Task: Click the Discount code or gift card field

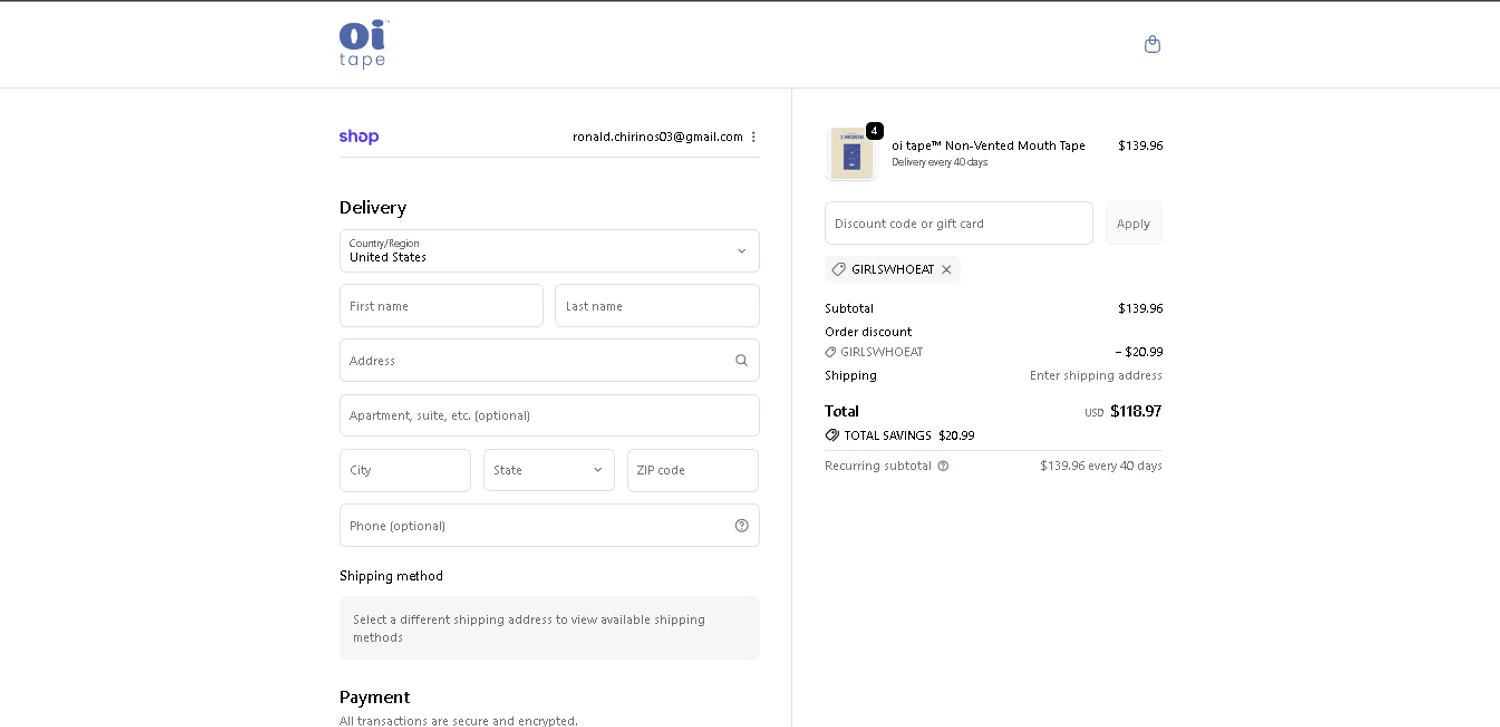Action: (x=959, y=223)
